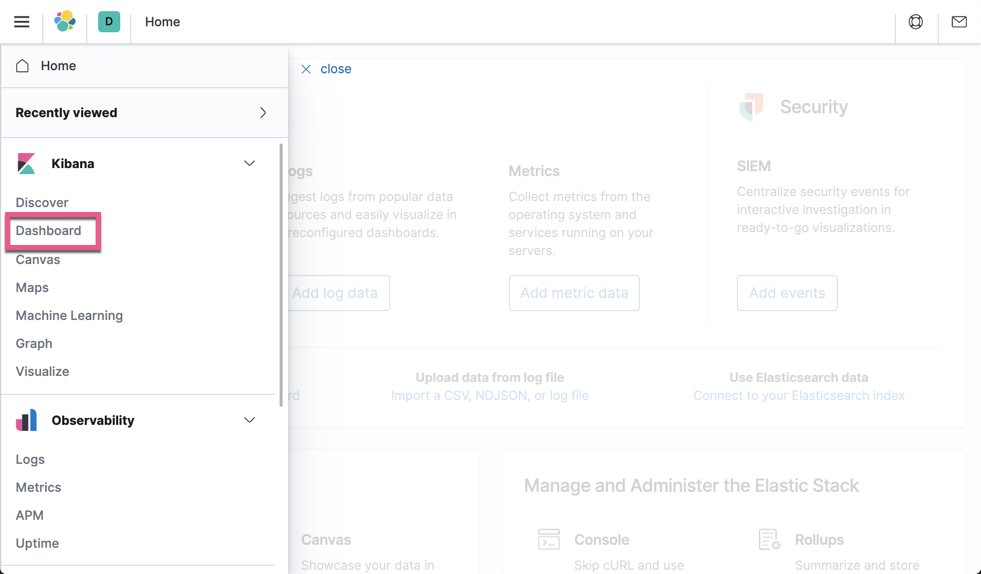Click Add metric data button
Viewport: 981px width, 574px height.
click(x=574, y=293)
